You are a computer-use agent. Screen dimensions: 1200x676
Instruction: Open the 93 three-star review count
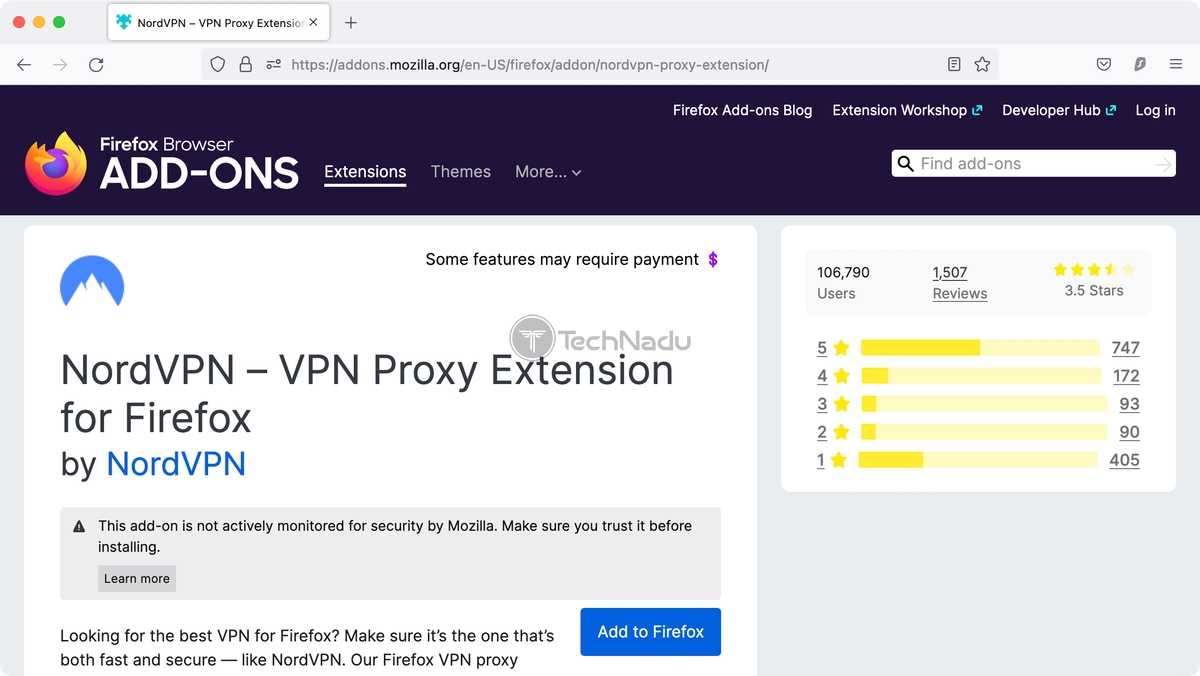coord(1130,404)
